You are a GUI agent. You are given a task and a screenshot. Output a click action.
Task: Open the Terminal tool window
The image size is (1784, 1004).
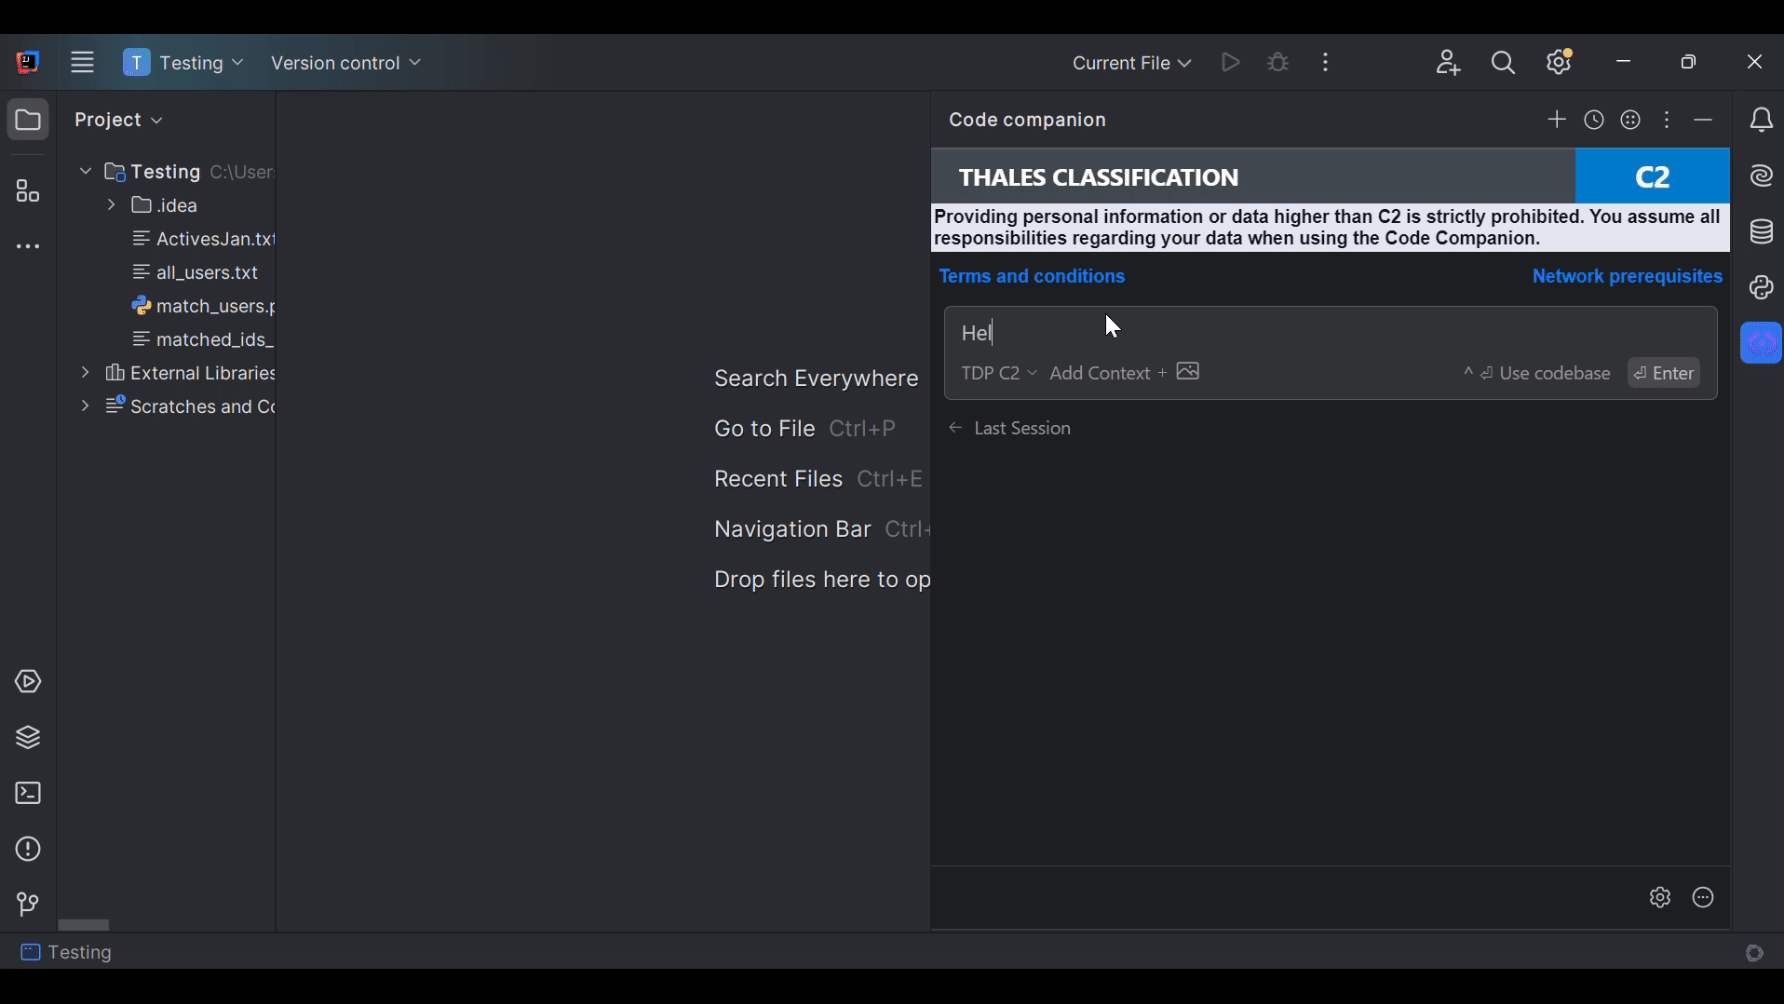(28, 794)
